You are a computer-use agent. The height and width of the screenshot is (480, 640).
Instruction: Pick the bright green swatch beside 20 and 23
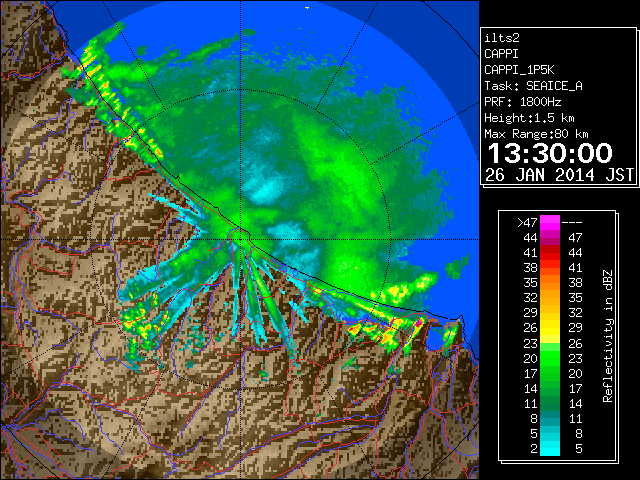click(550, 358)
